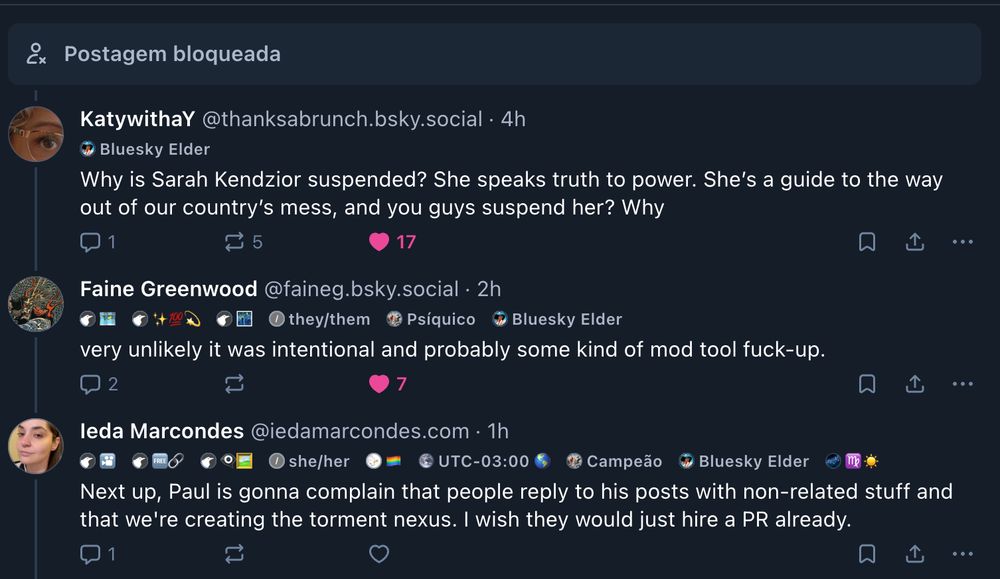Open options menu on Ieda Marcondes' reply
This screenshot has height=579, width=1000.
[x=962, y=553]
